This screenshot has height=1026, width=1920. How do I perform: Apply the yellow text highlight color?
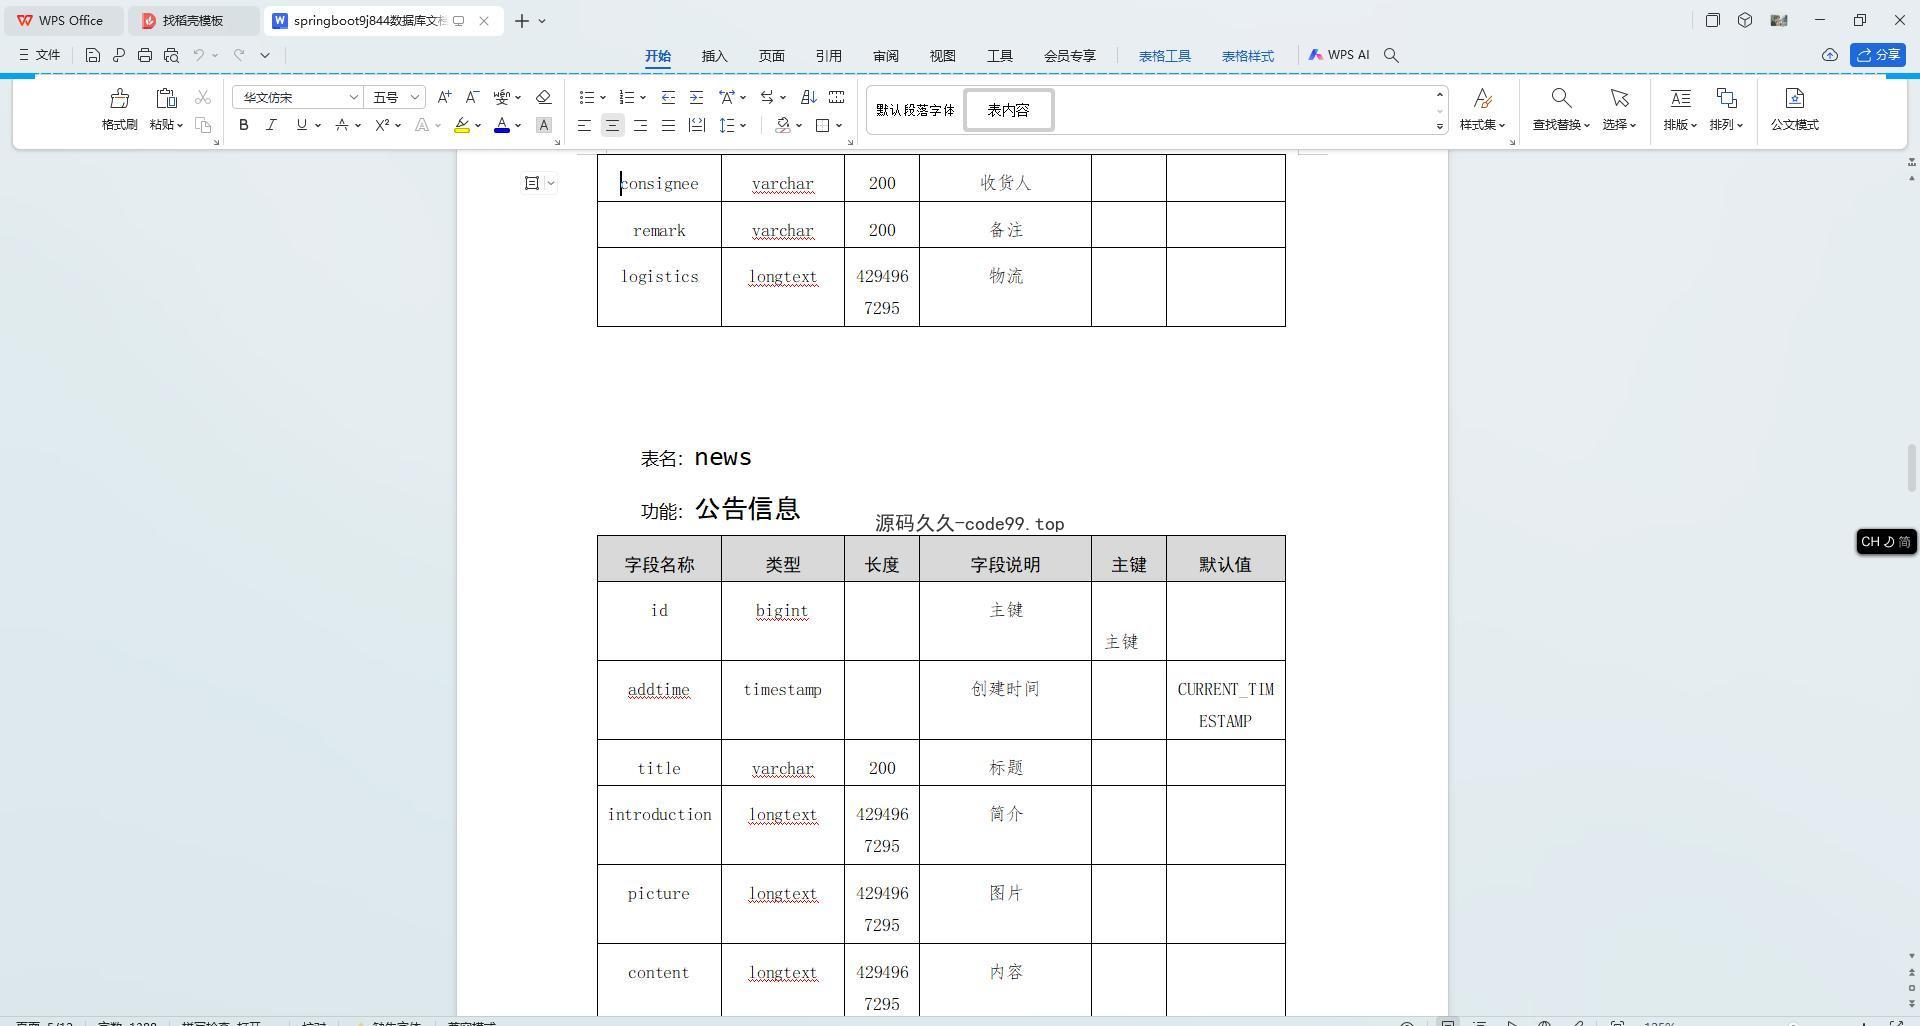tap(461, 125)
